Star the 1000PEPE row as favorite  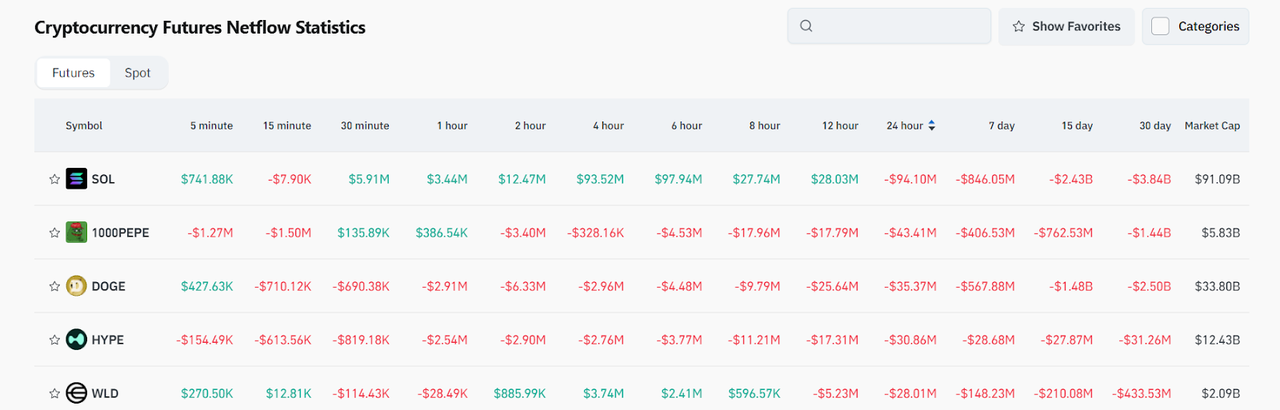[55, 233]
